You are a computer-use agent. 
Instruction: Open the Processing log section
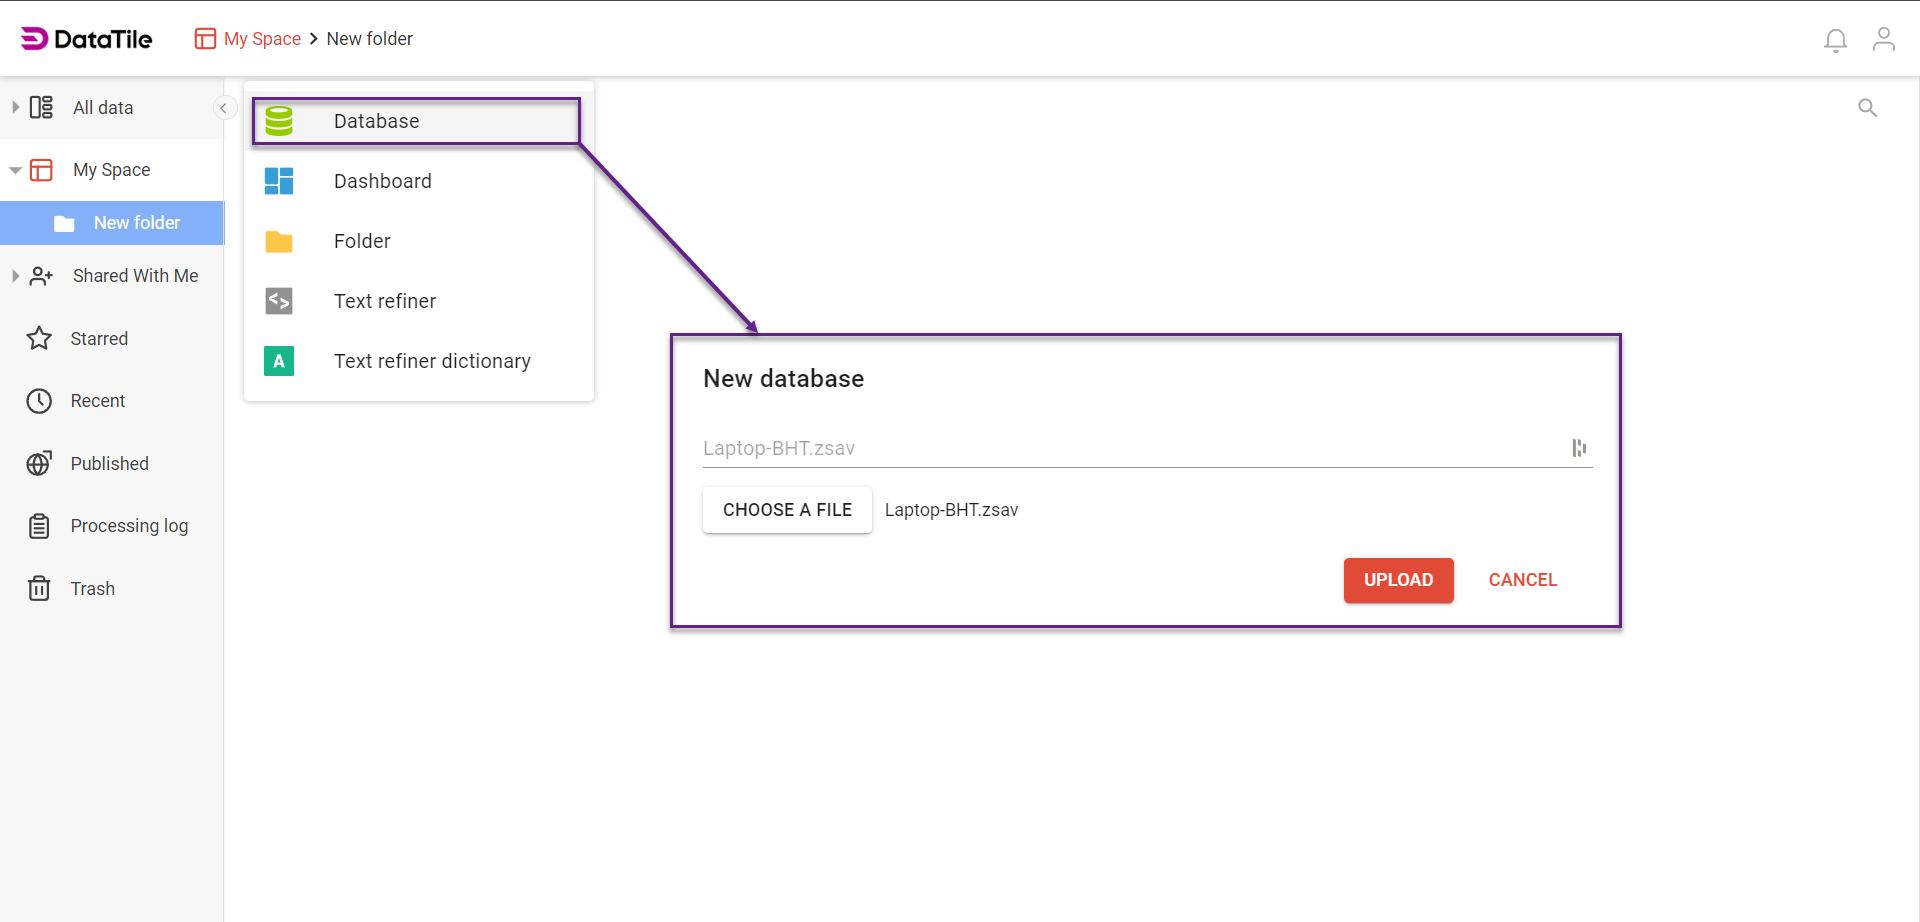click(x=128, y=525)
